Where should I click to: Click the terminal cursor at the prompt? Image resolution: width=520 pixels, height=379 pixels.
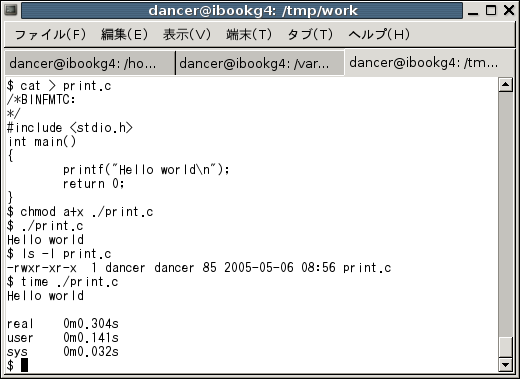tap(24, 365)
